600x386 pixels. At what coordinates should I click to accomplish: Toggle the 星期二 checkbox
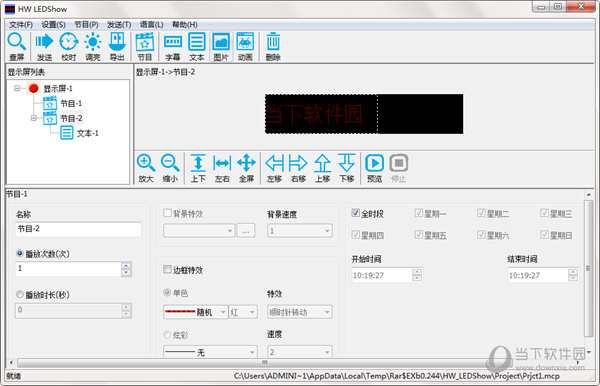click(x=481, y=213)
